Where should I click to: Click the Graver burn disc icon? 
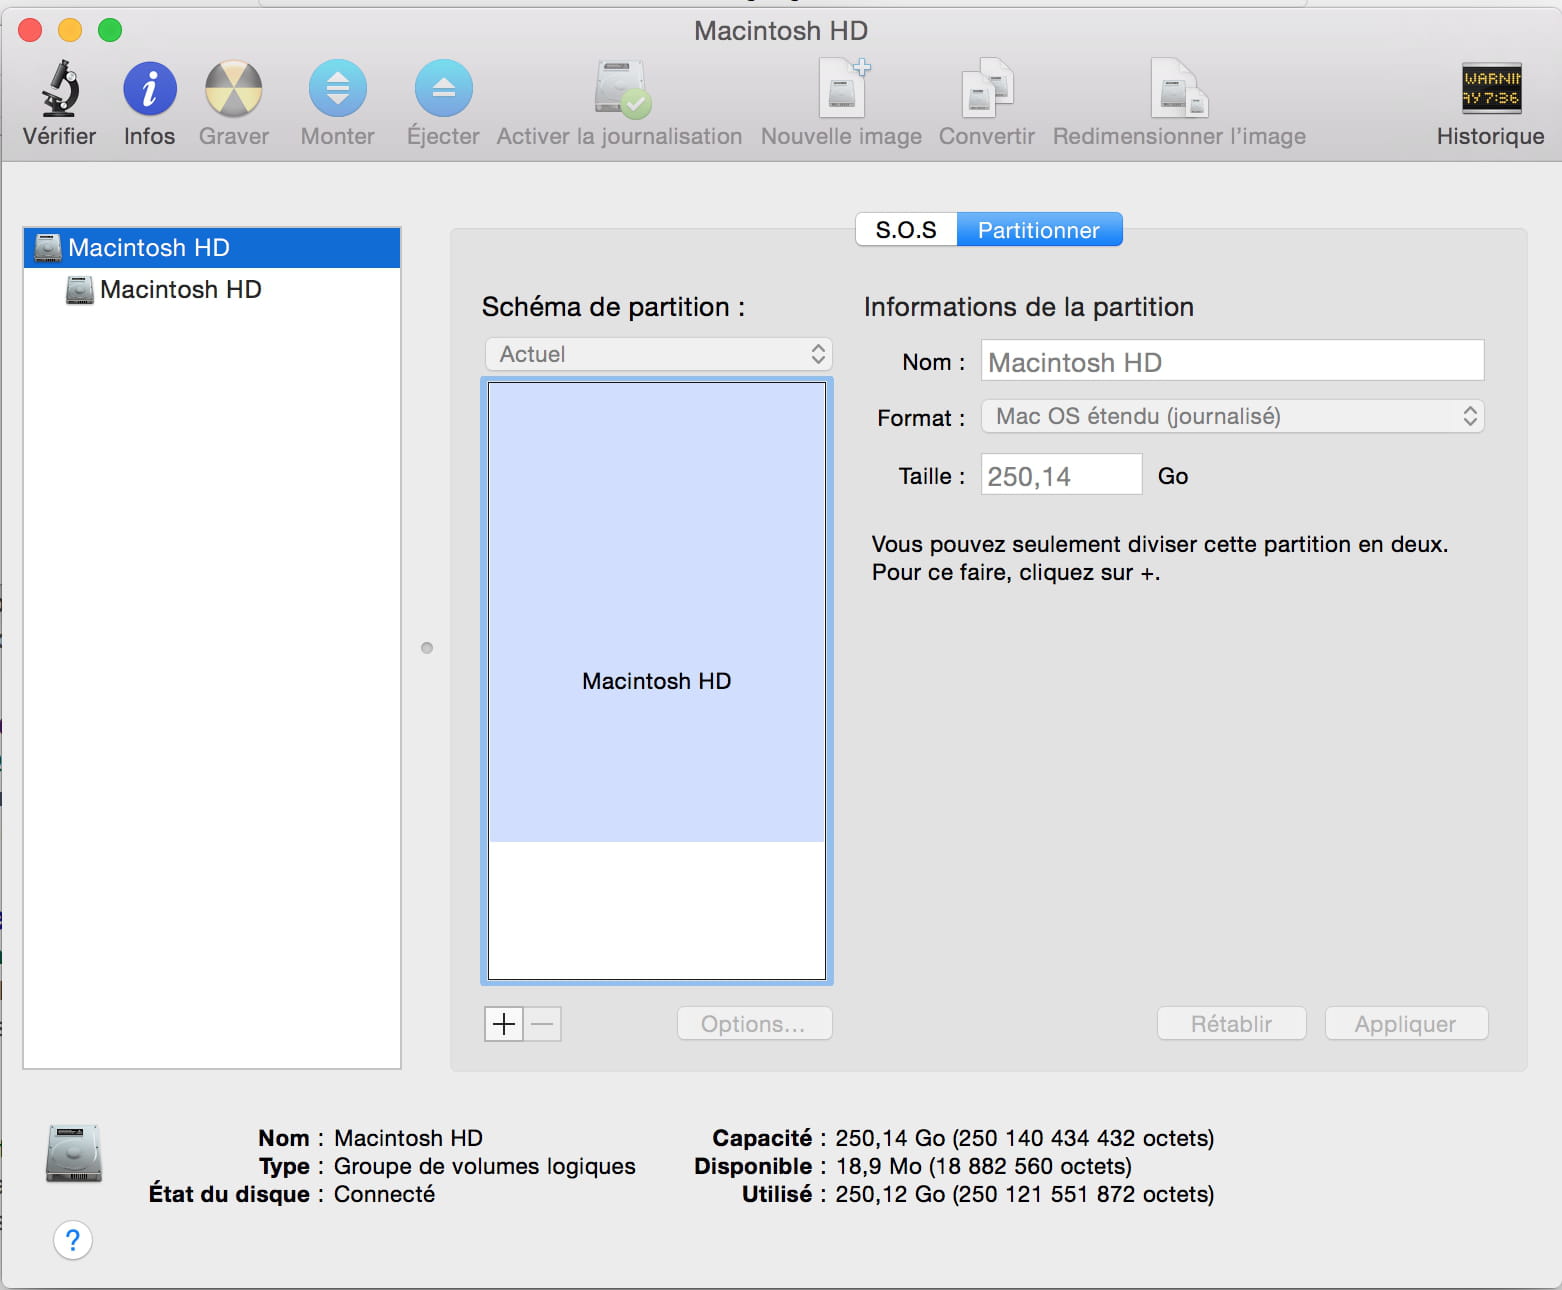coord(234,89)
